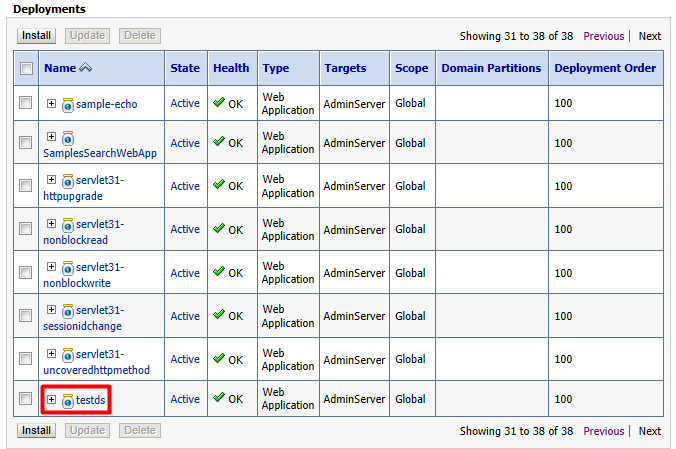Sort table by Type column header
Viewport: 676px width, 449px height.
pyautogui.click(x=276, y=68)
